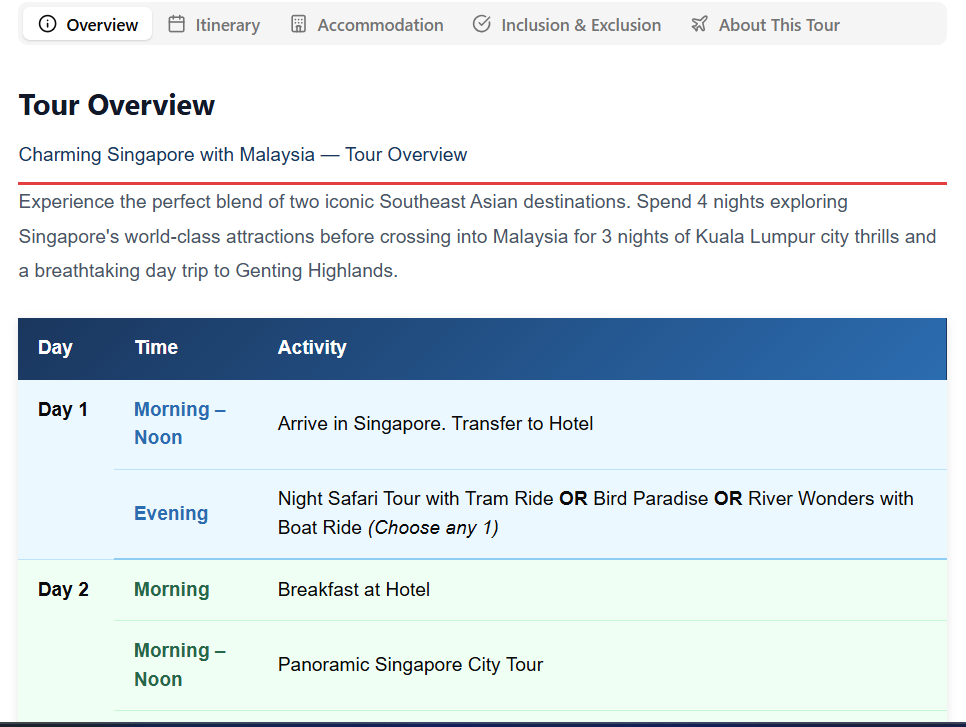The height and width of the screenshot is (727, 966).
Task: Click the Overview info circle icon
Action: pos(47,24)
